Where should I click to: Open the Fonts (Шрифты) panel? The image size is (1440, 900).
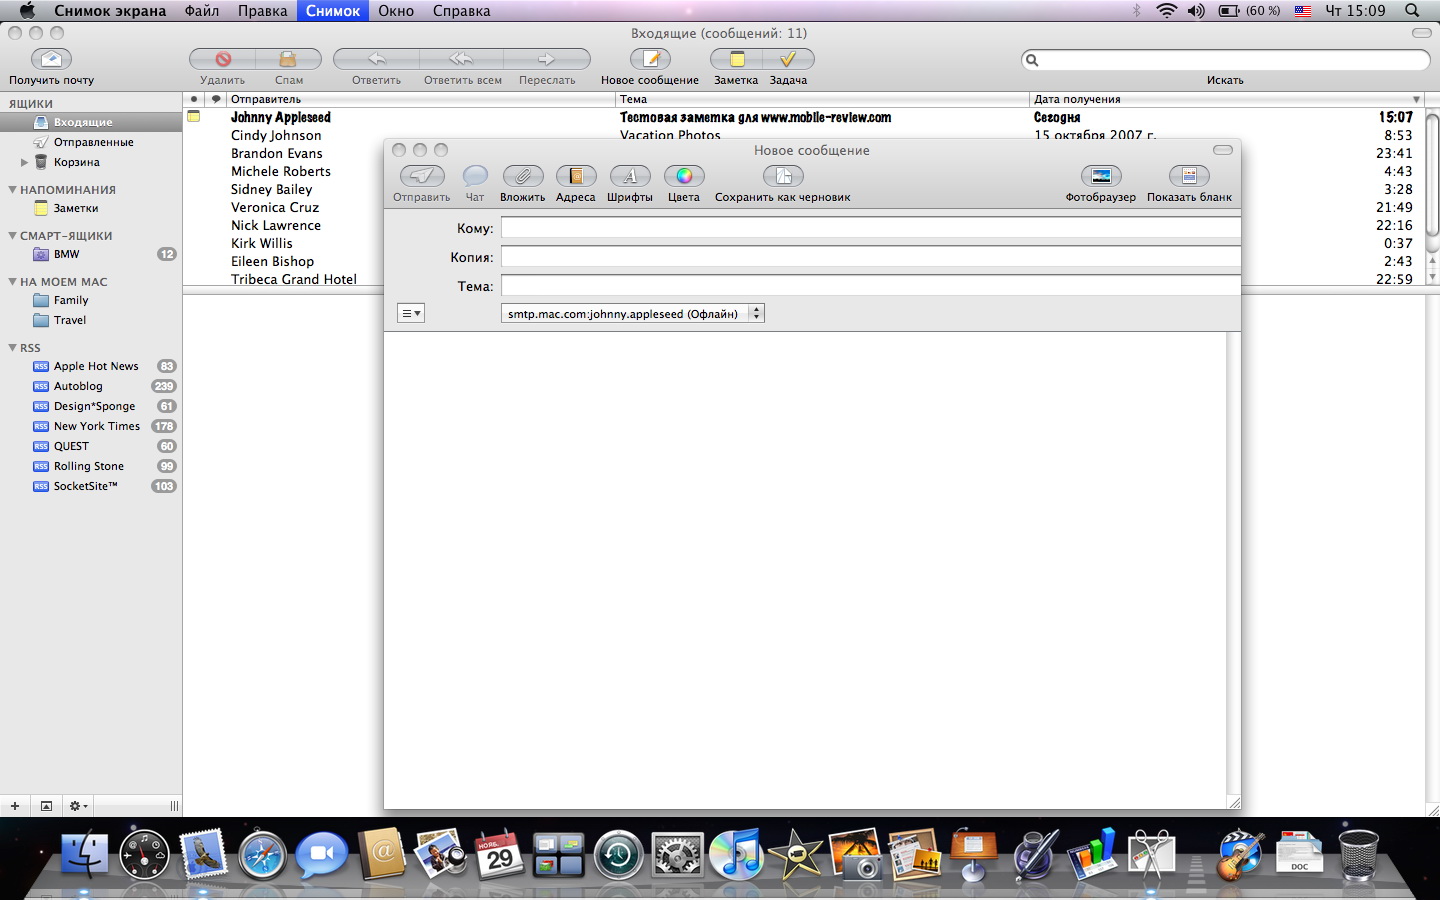pyautogui.click(x=630, y=176)
